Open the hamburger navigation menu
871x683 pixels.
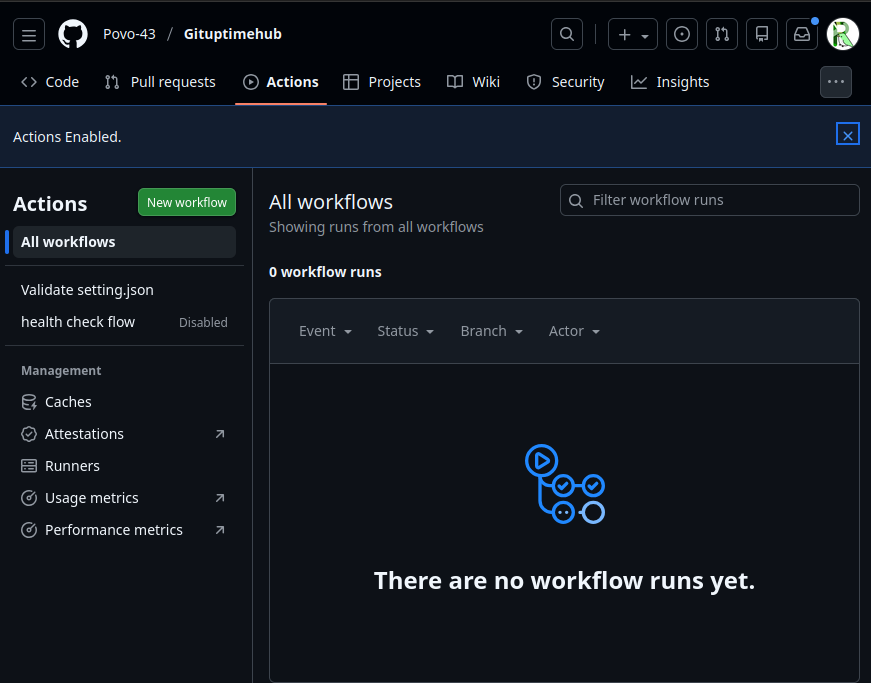coord(29,34)
